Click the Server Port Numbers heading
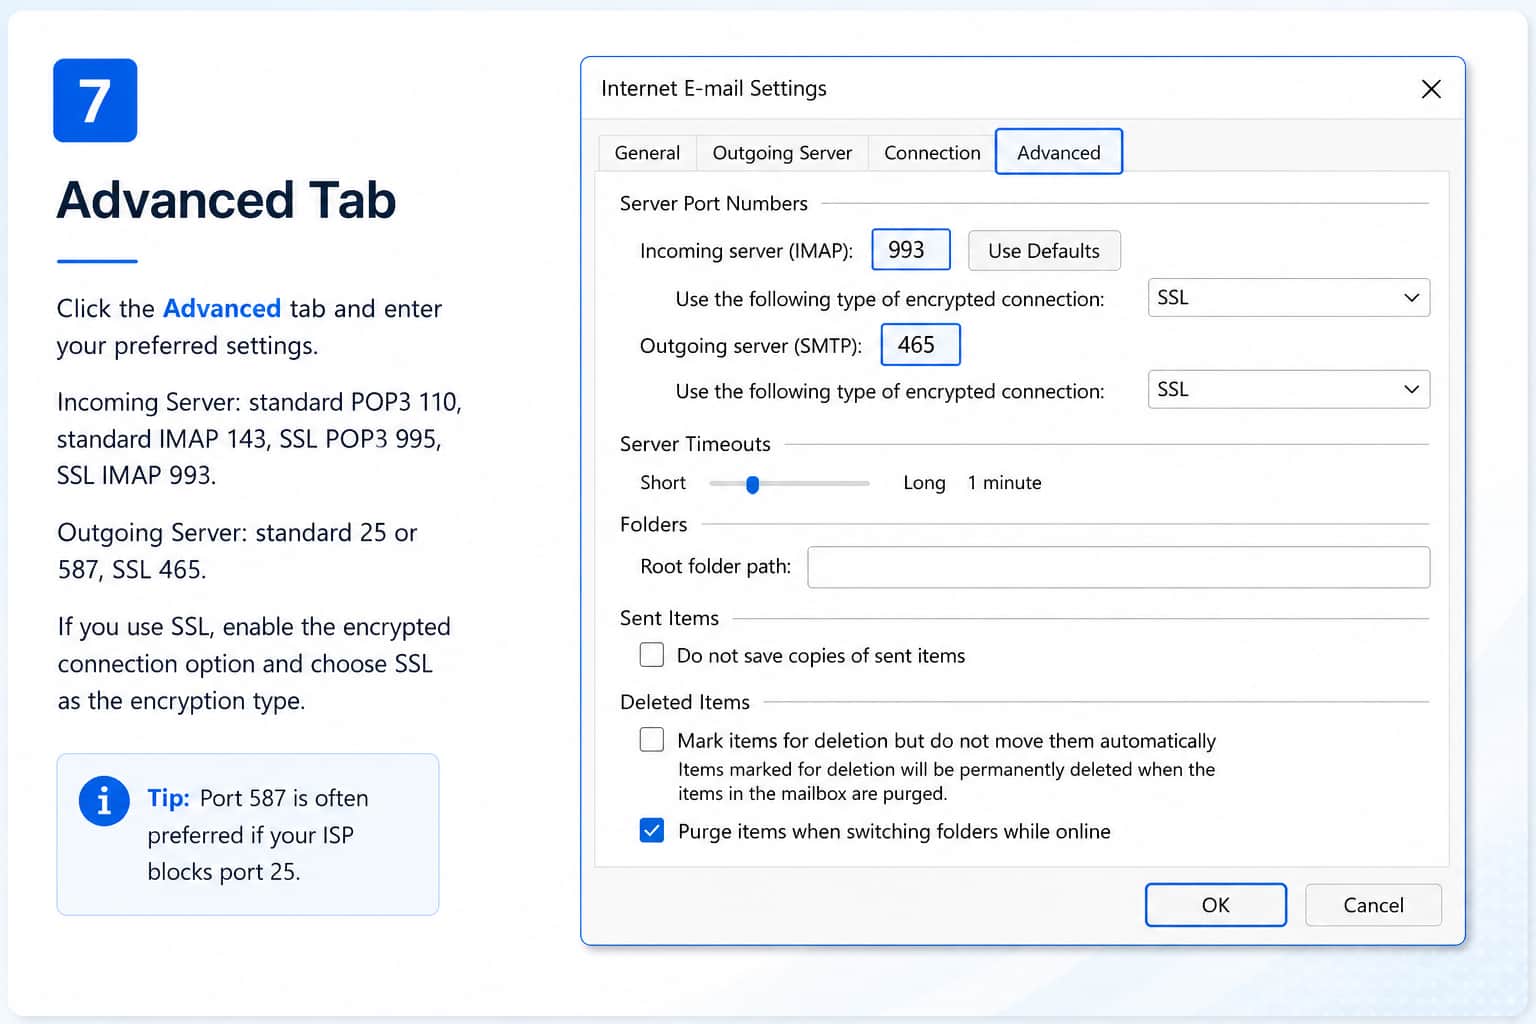 (713, 204)
